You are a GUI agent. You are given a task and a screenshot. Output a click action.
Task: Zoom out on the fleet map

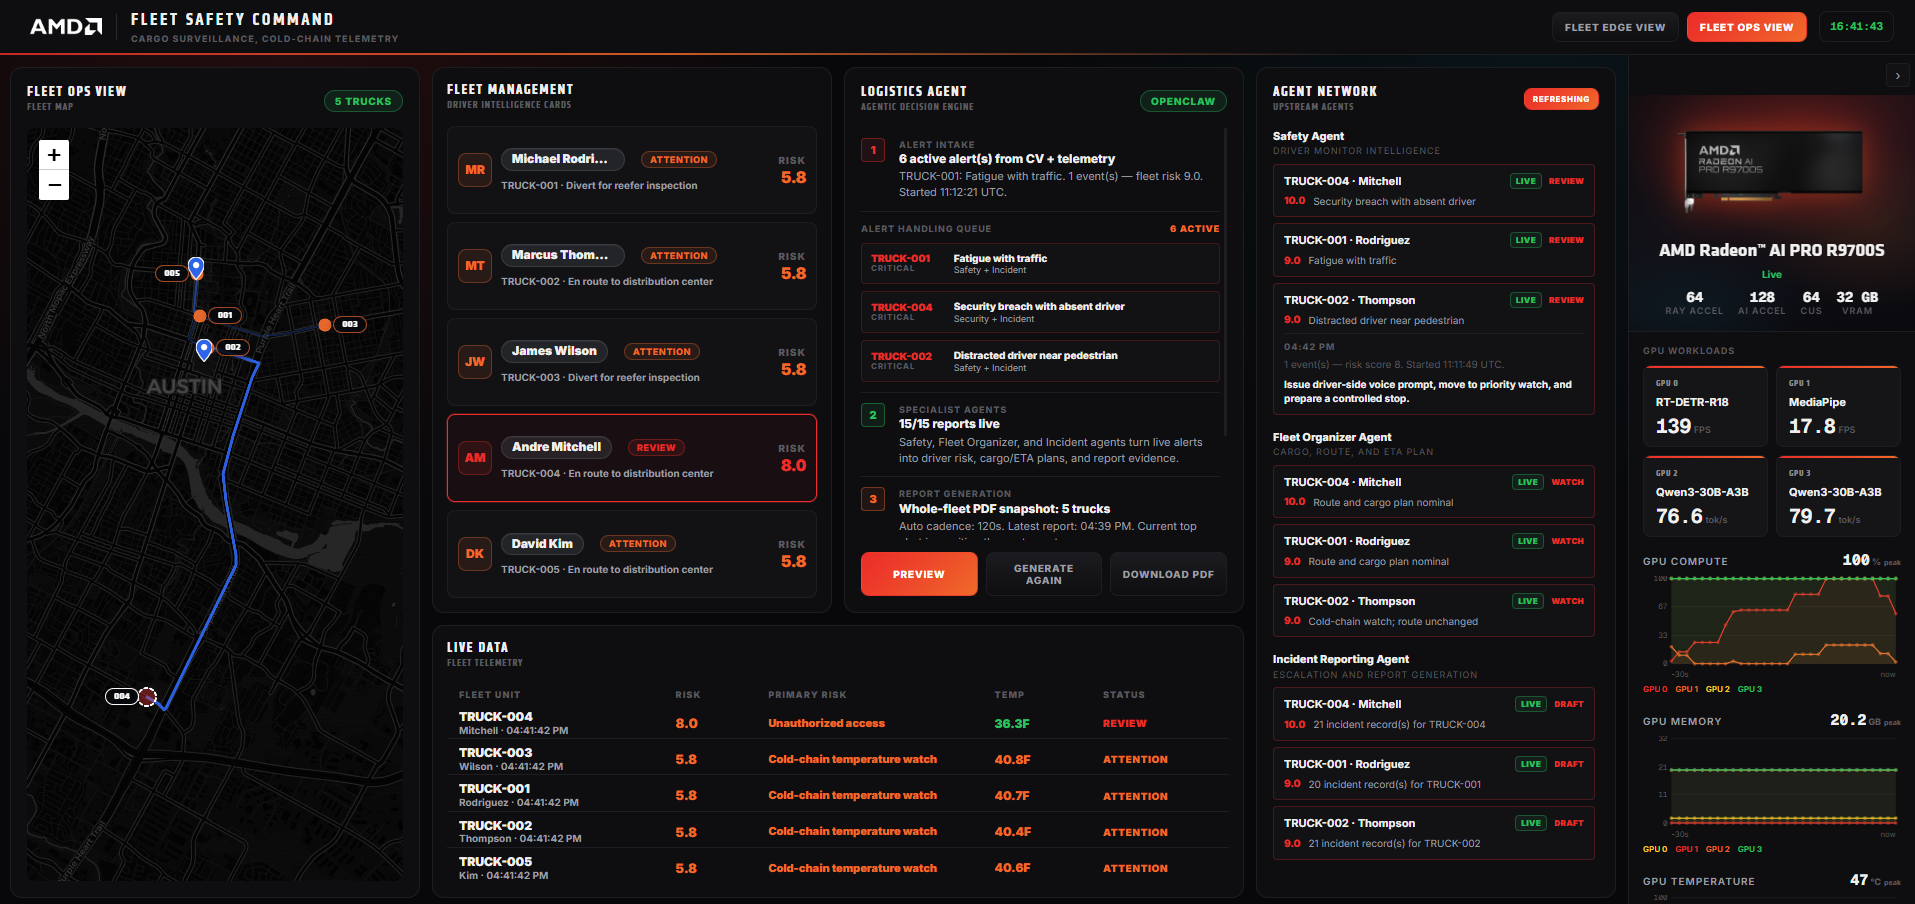tap(54, 185)
